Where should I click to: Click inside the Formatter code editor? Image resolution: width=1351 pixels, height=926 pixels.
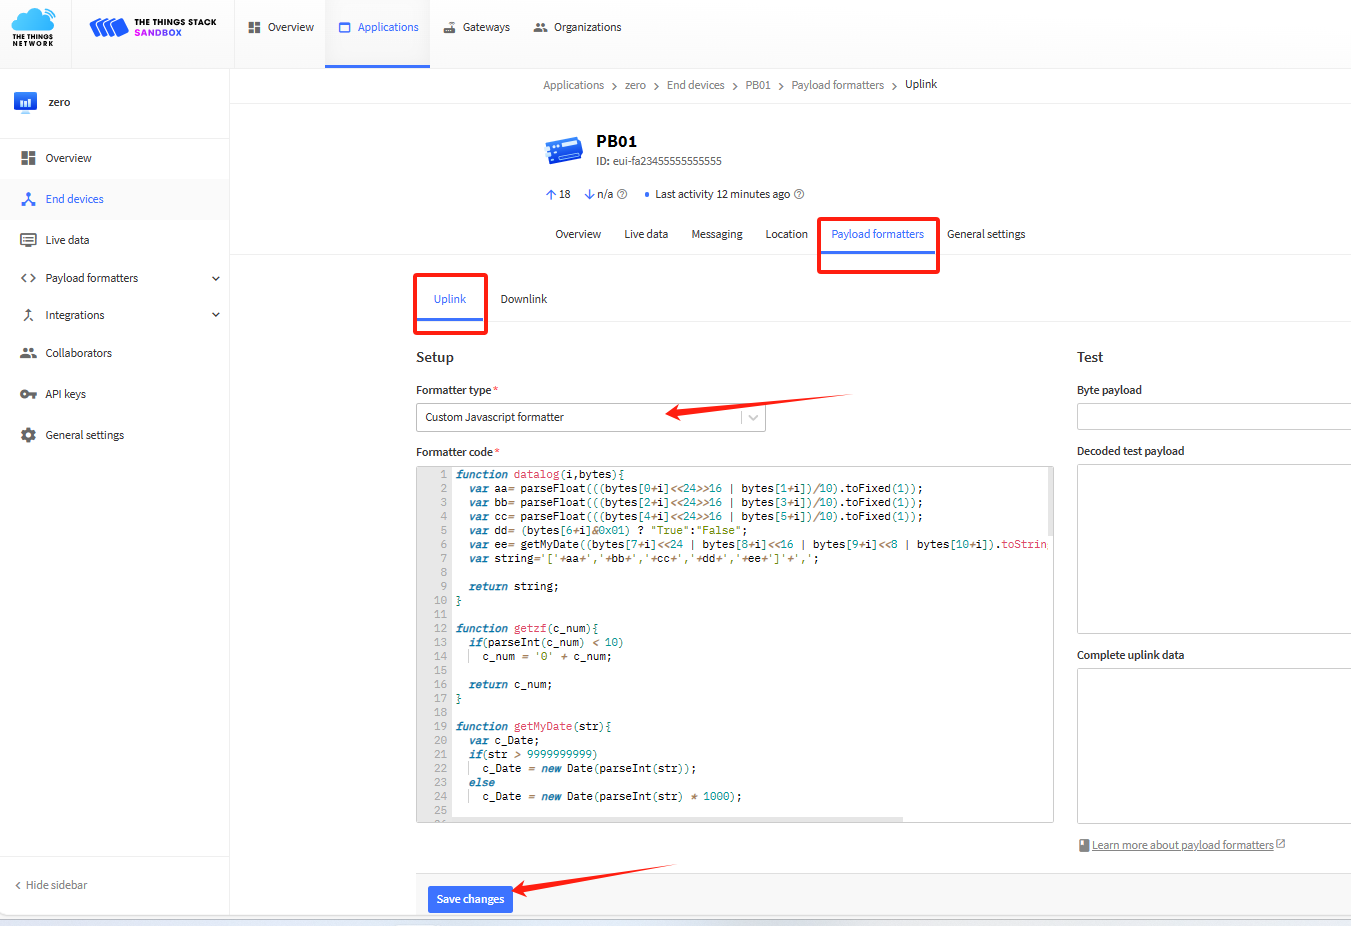pos(735,644)
